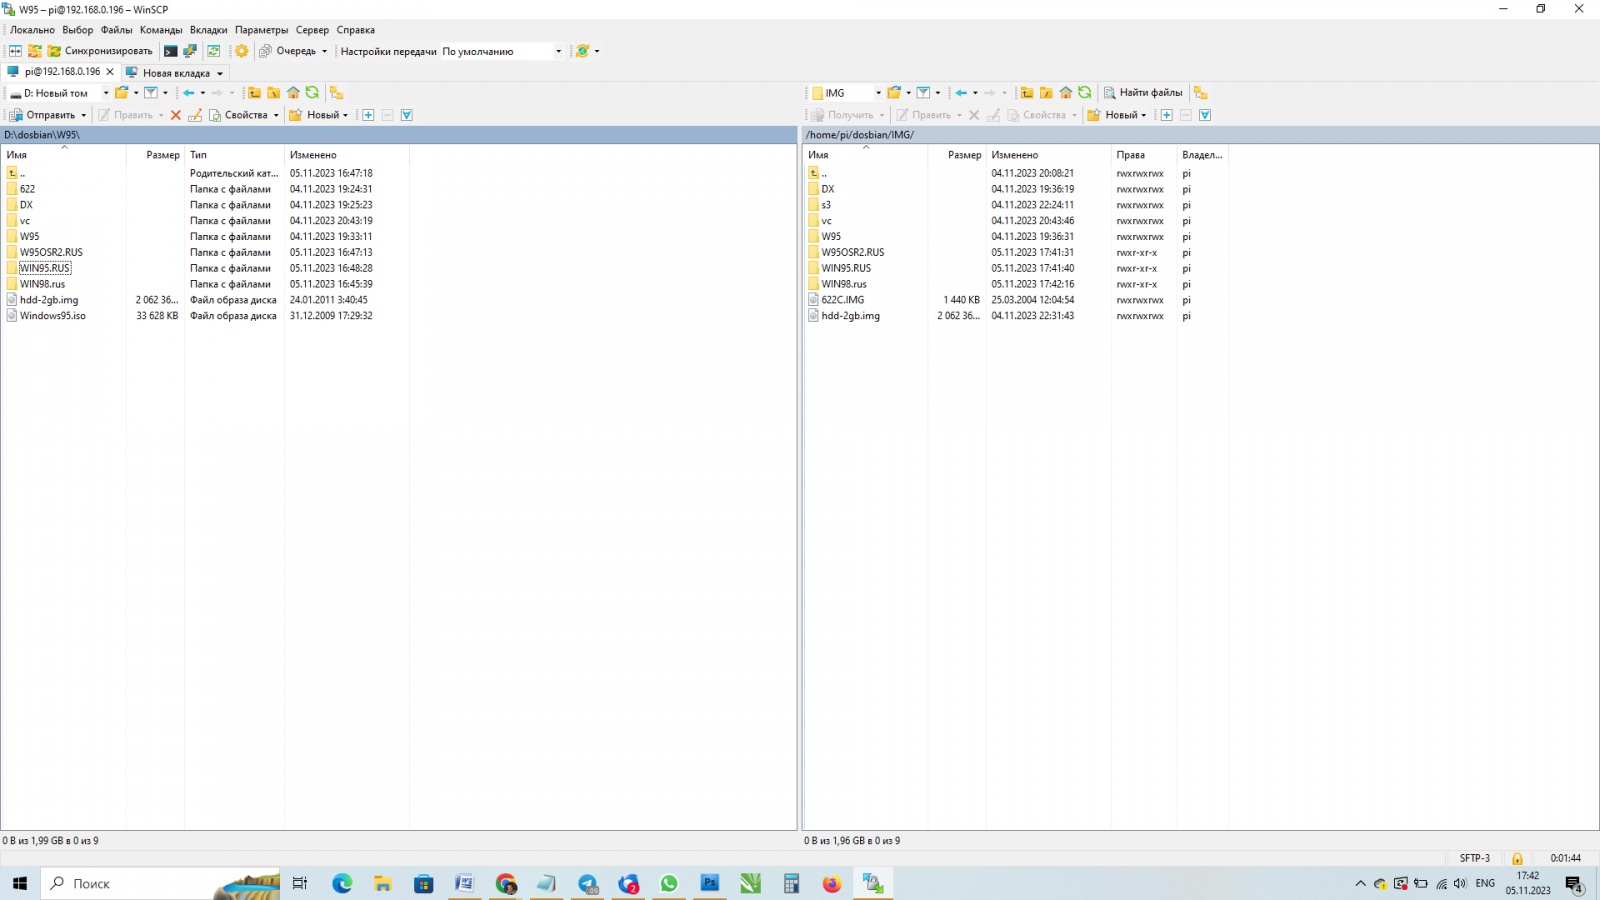
Task: Open the terminal console icon
Action: [x=171, y=51]
